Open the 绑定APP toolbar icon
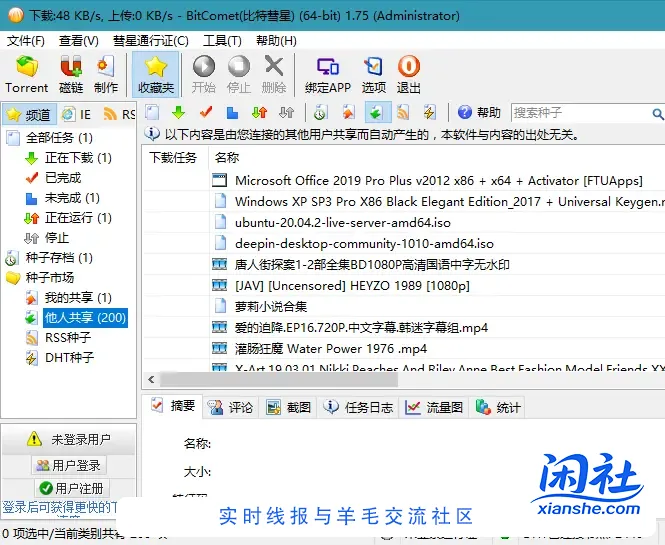 tap(327, 74)
